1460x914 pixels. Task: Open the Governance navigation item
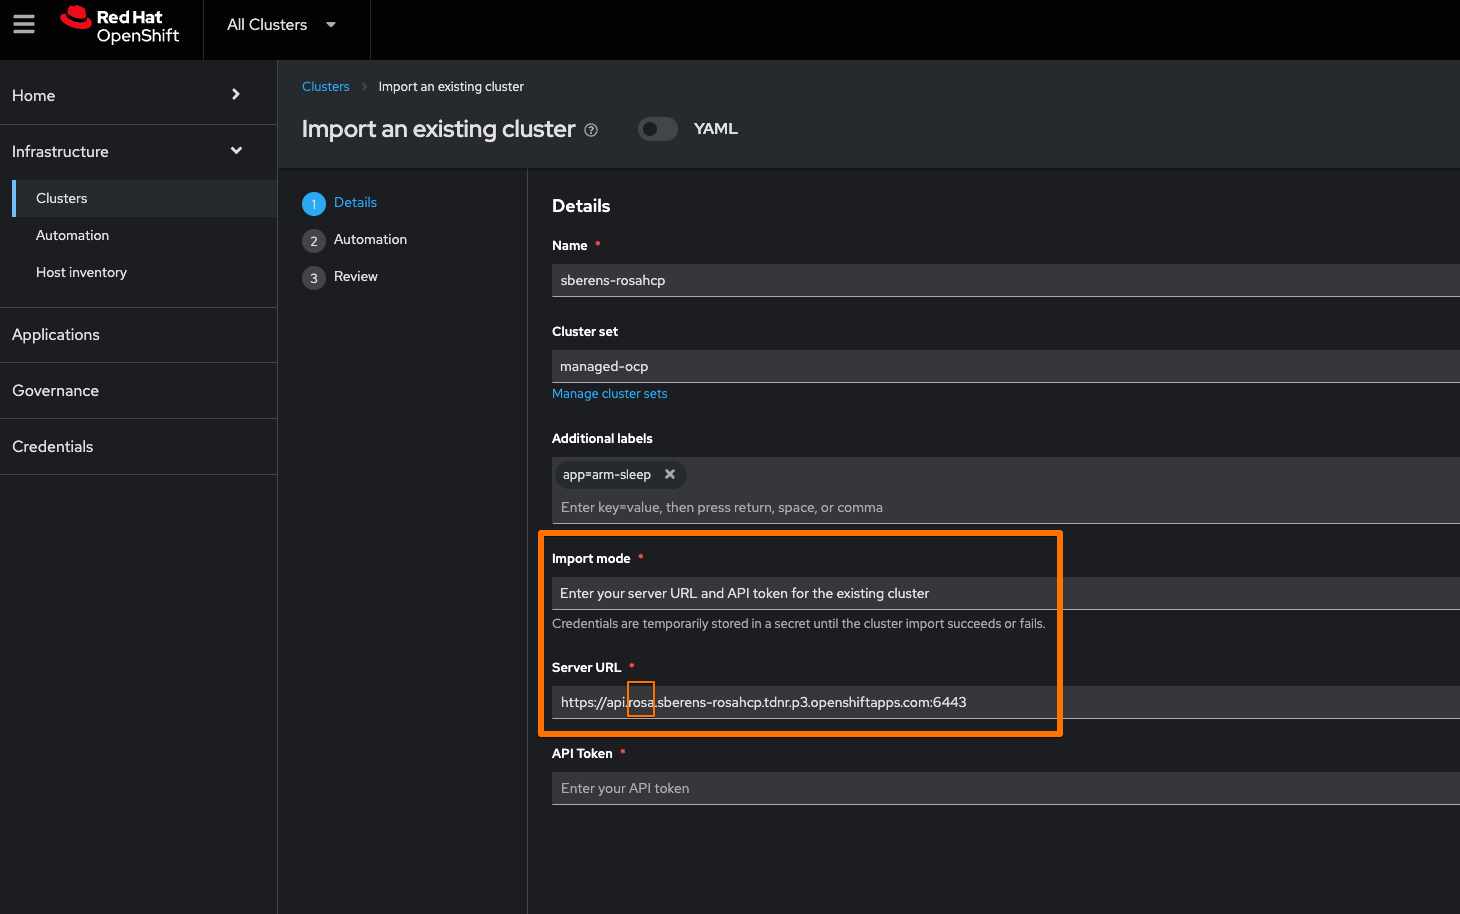tap(55, 391)
